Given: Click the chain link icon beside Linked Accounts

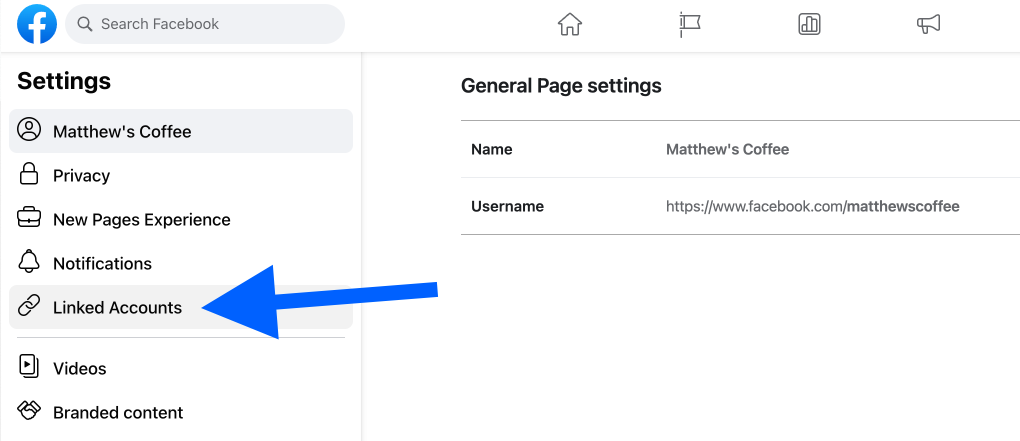Looking at the screenshot, I should click(29, 305).
